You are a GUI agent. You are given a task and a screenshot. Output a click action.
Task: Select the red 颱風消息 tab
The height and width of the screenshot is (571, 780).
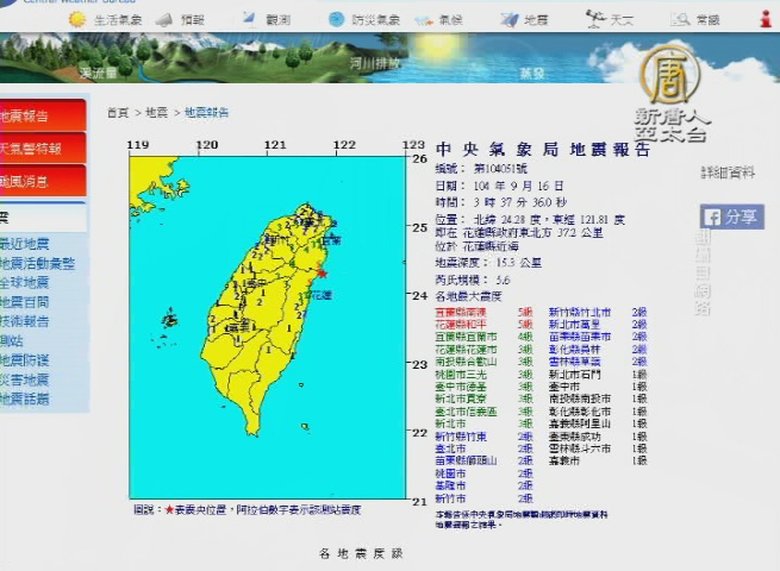coord(30,181)
